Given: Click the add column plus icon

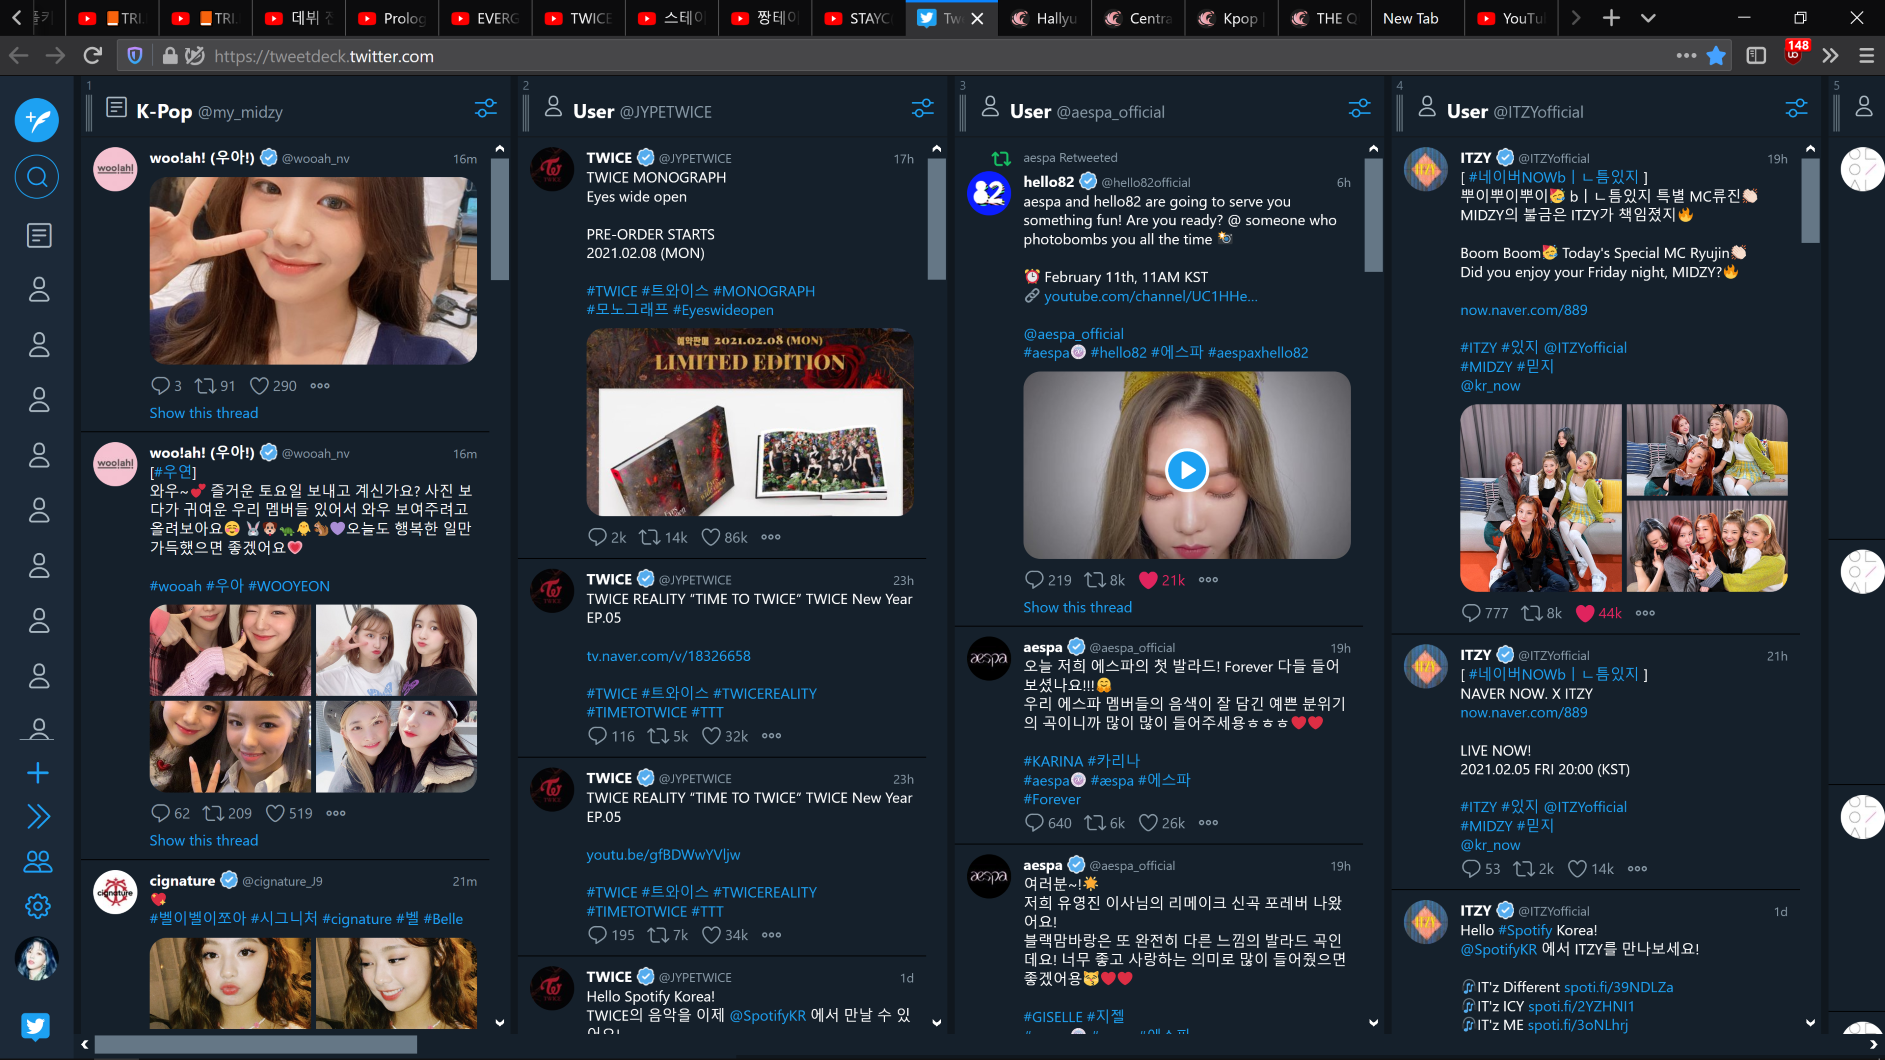Looking at the screenshot, I should click(38, 773).
